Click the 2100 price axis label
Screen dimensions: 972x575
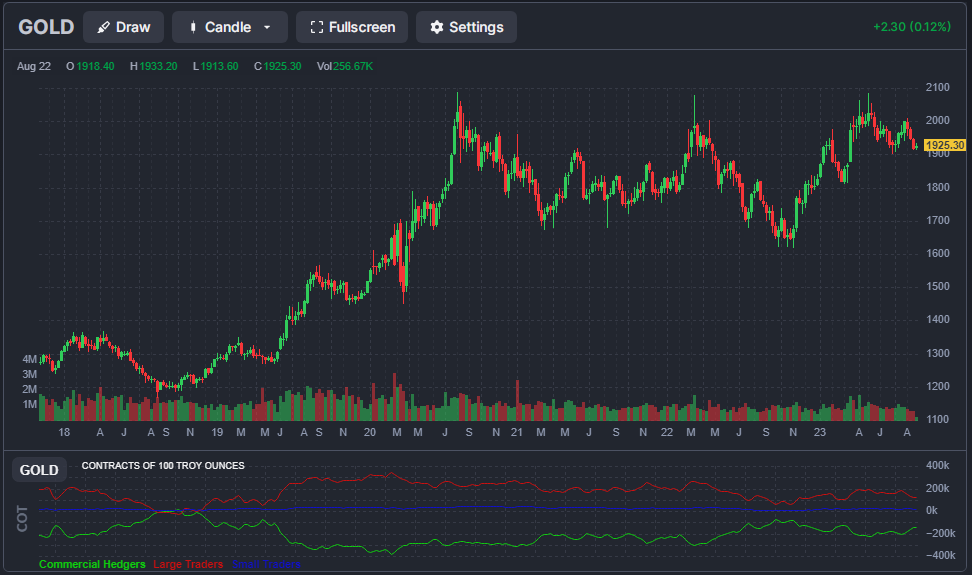938,87
